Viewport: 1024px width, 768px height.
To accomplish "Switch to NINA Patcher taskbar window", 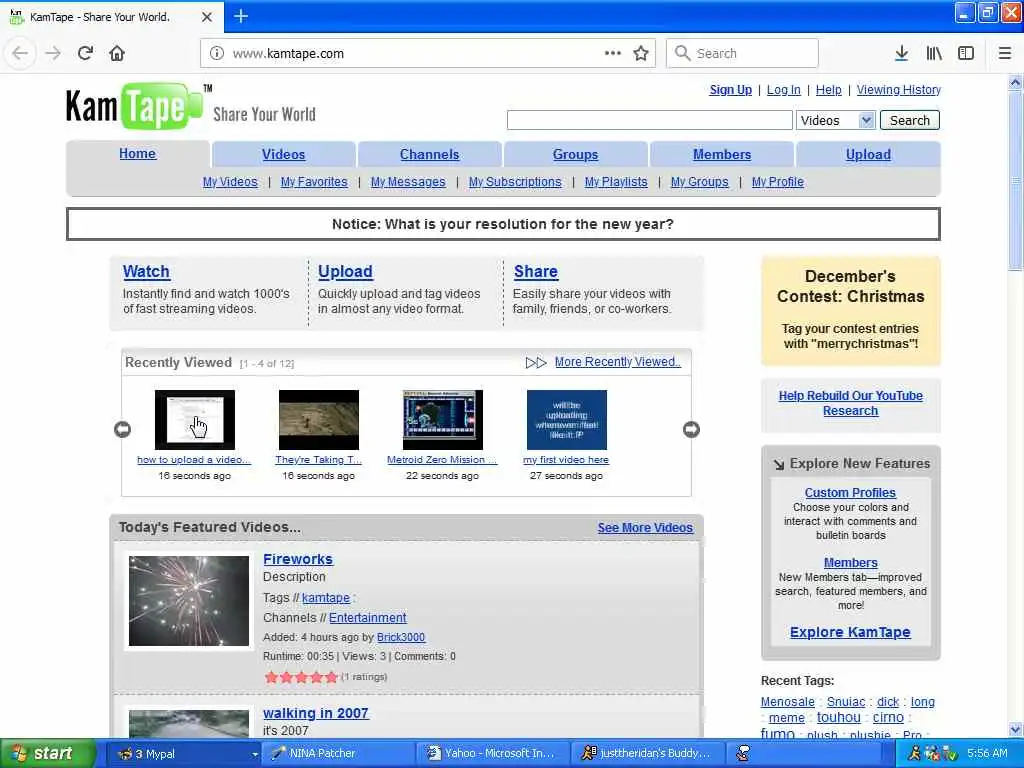I will click(338, 754).
